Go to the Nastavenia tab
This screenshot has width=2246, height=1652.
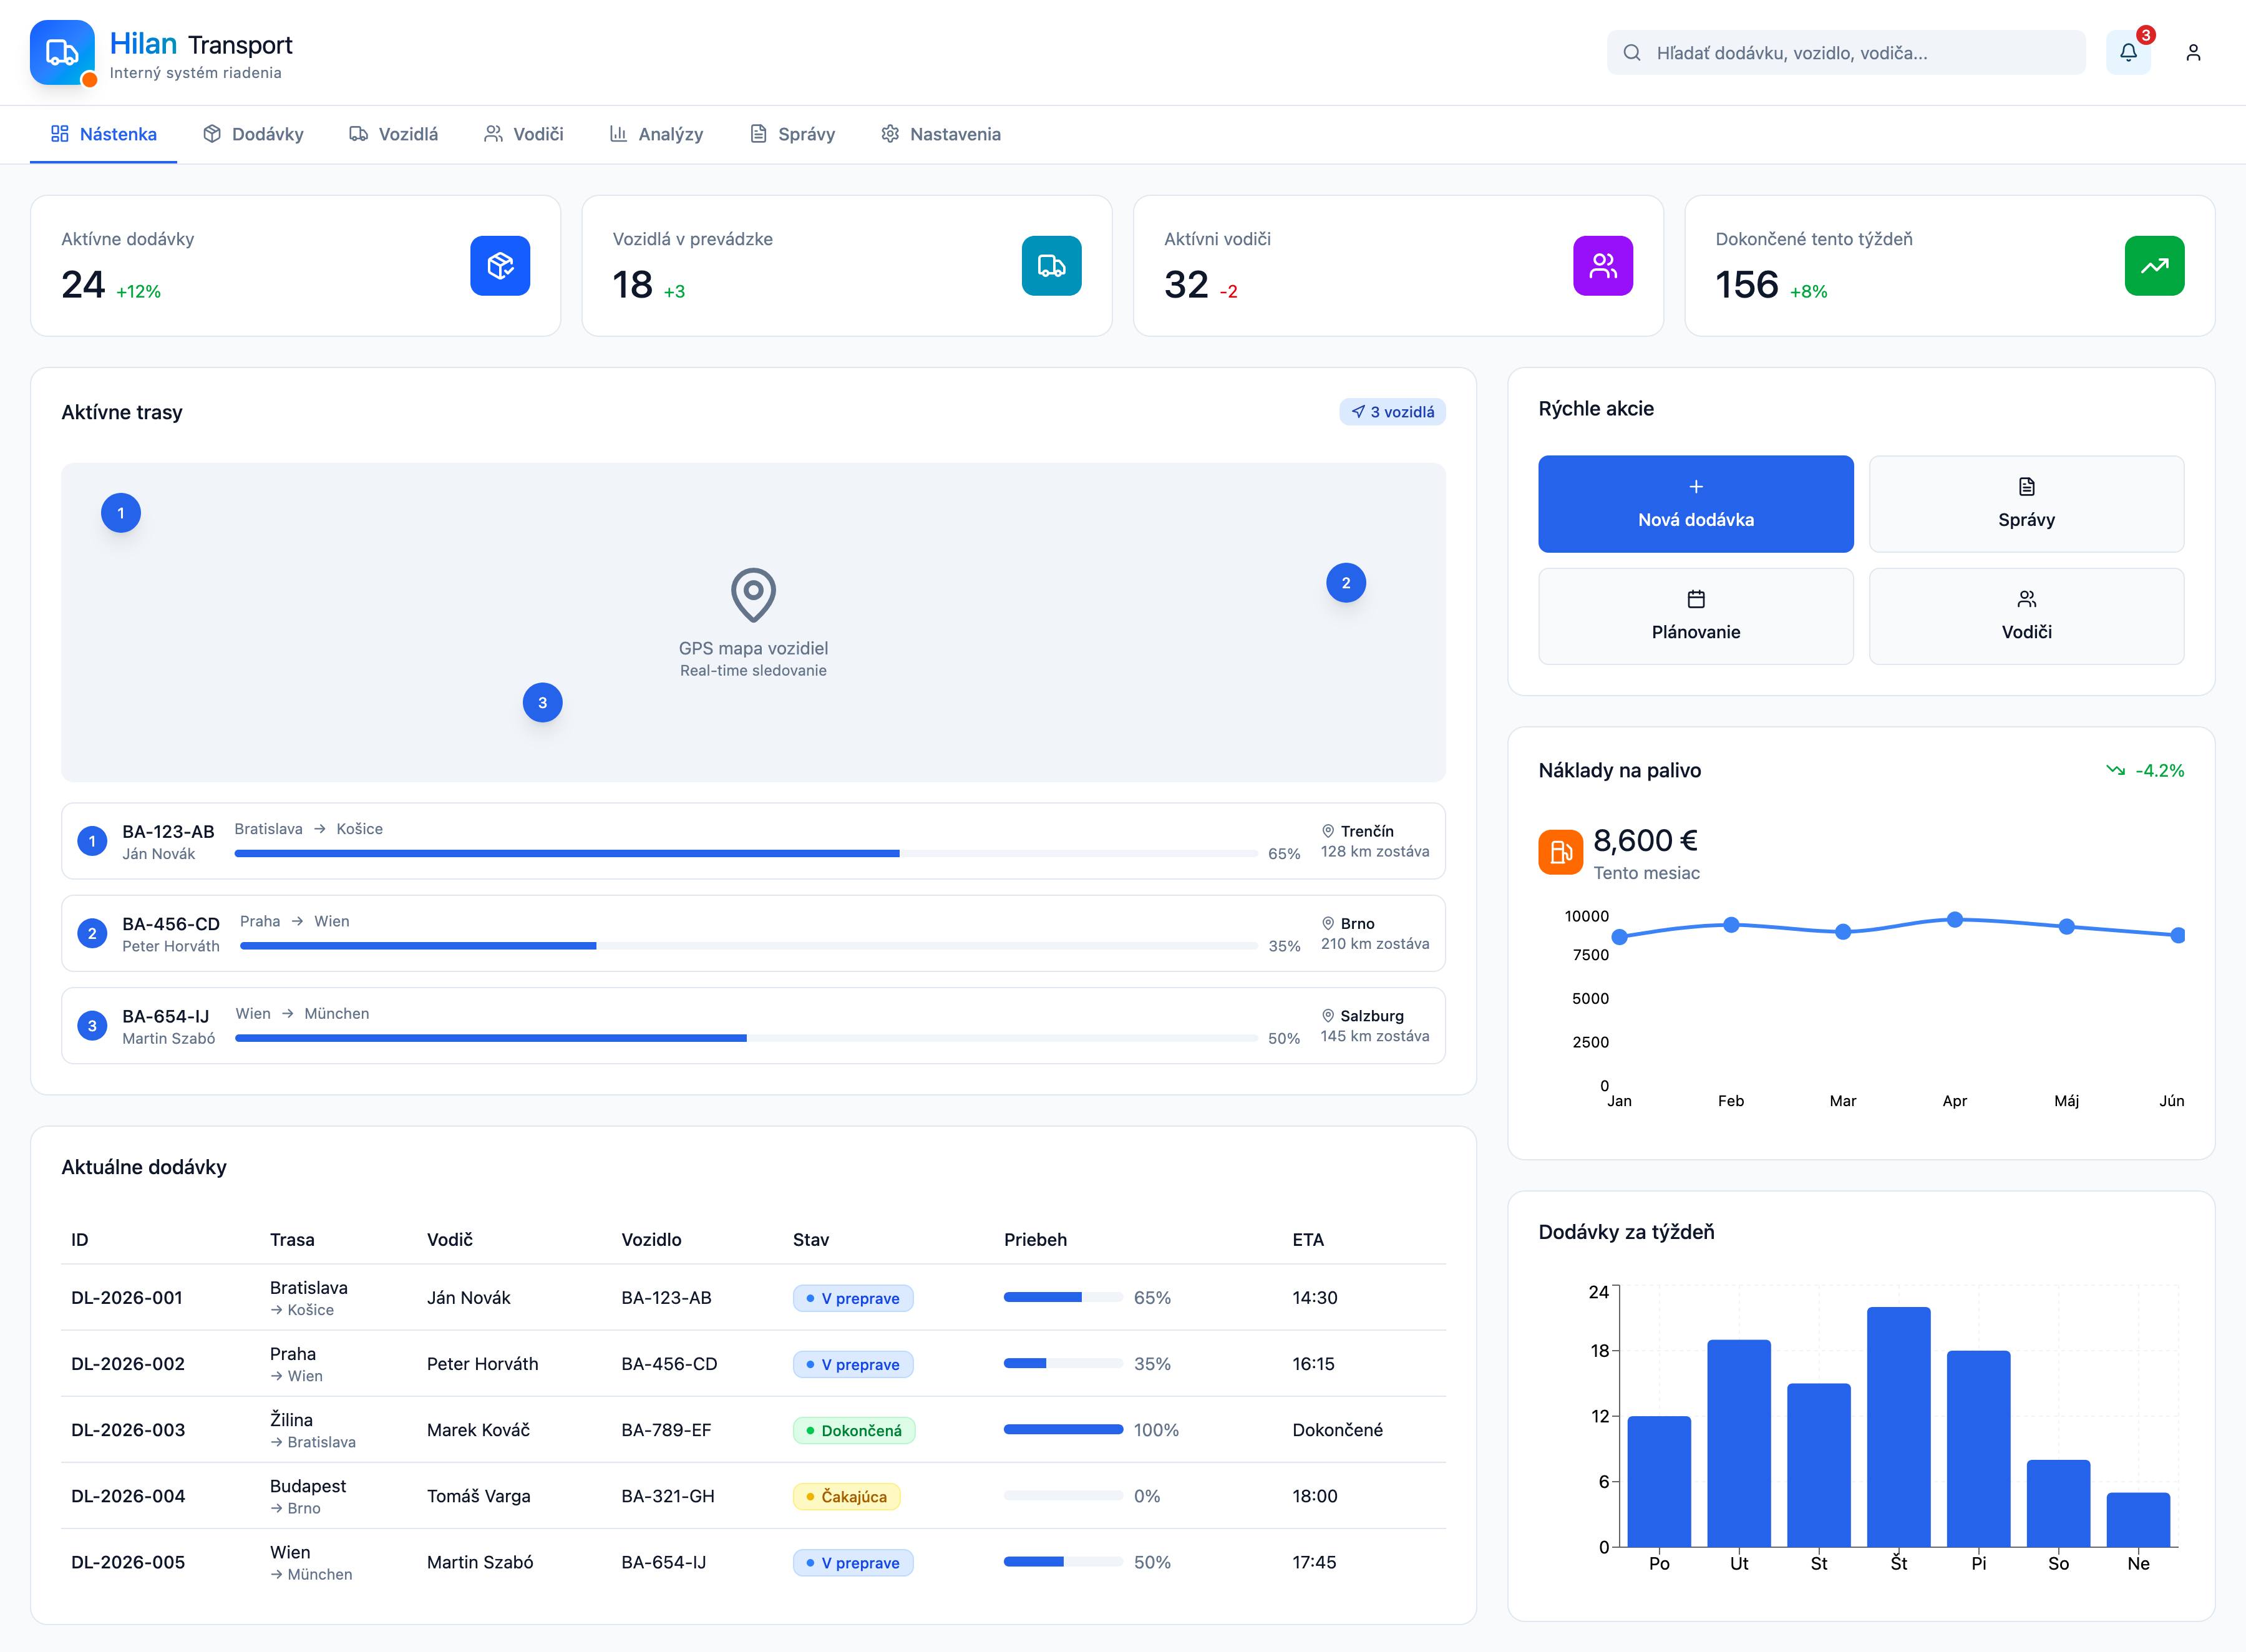(x=940, y=134)
